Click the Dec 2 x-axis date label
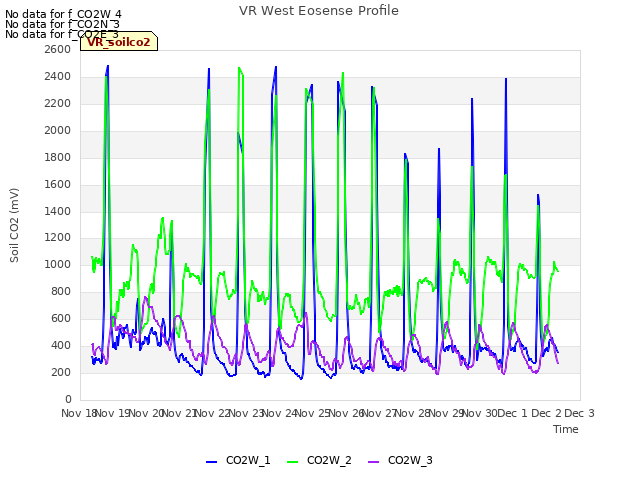Viewport: 640px width, 480px height. point(546,413)
